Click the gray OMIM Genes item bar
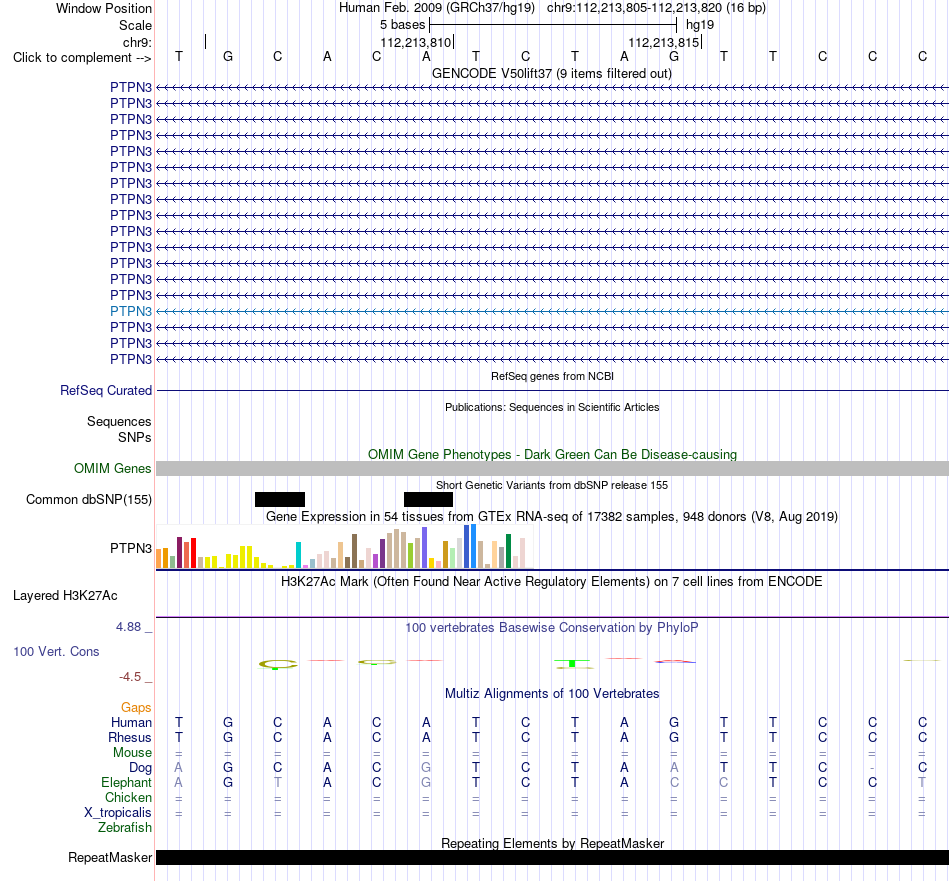This screenshot has height=881, width=950. (552, 468)
